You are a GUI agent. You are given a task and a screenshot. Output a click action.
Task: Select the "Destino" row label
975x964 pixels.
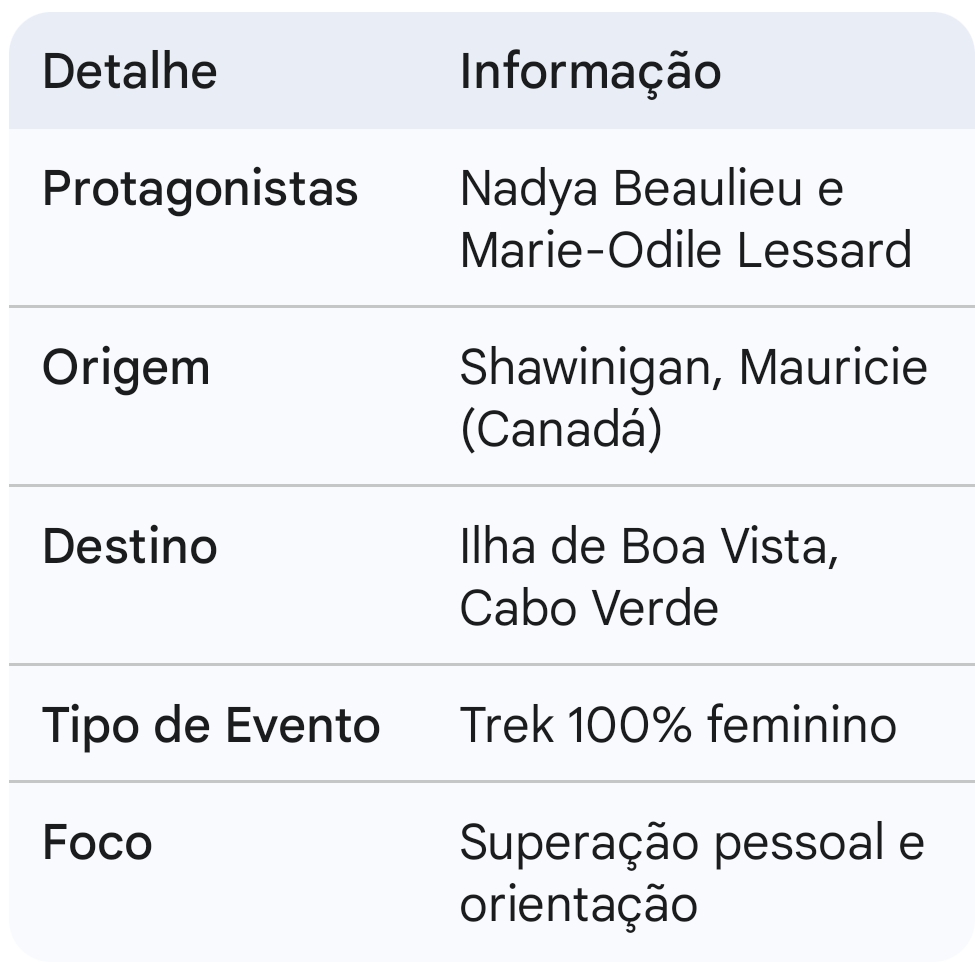[x=129, y=547]
